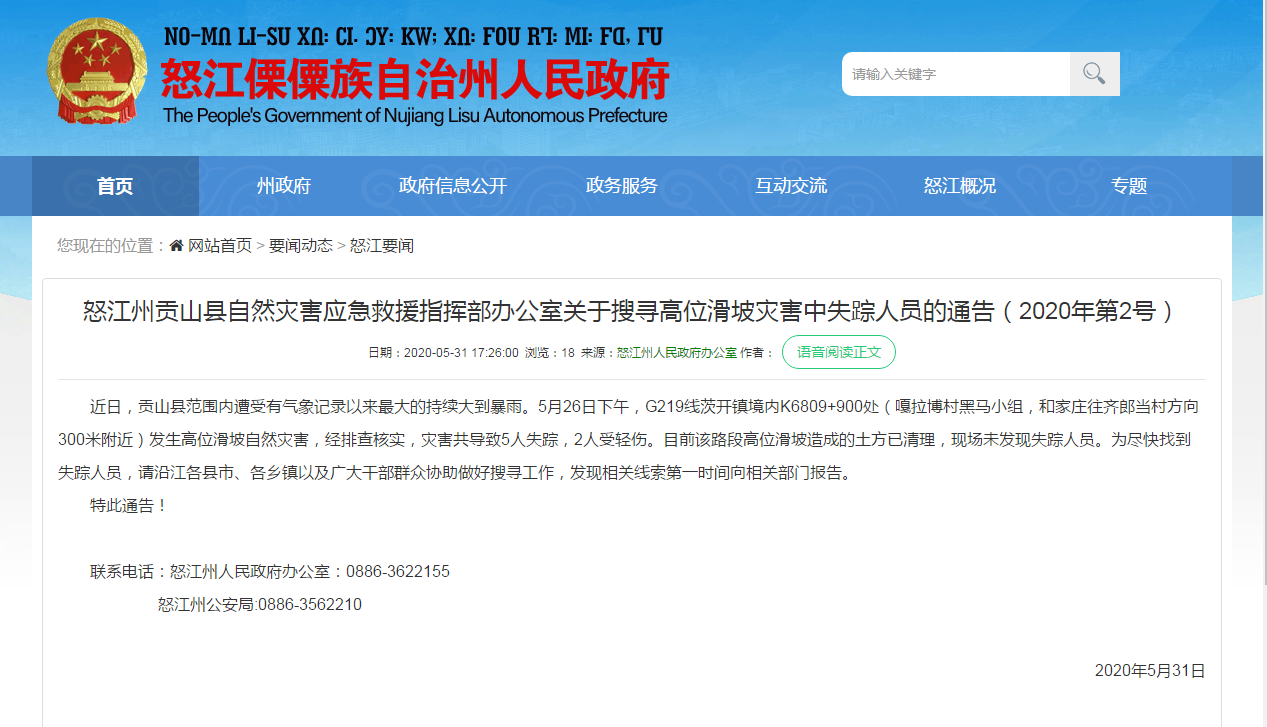Click the 怒江要闻 breadcrumb link

[x=382, y=246]
